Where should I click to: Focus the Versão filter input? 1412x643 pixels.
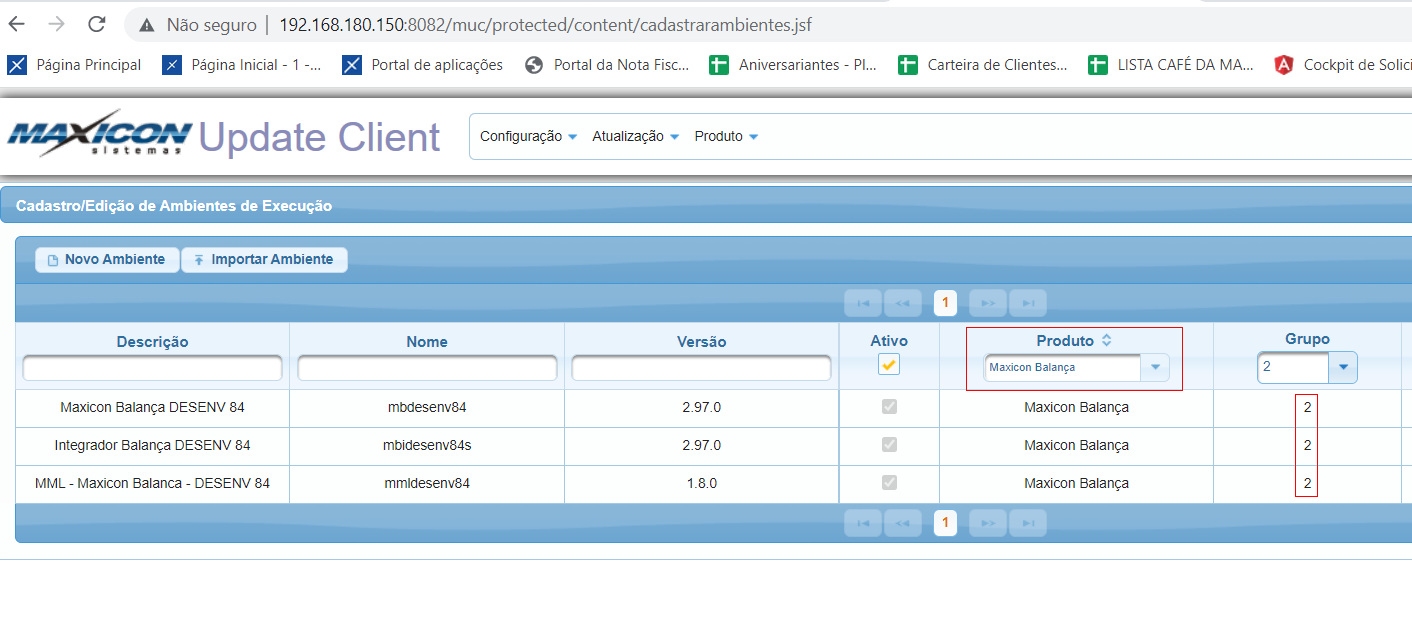(701, 368)
